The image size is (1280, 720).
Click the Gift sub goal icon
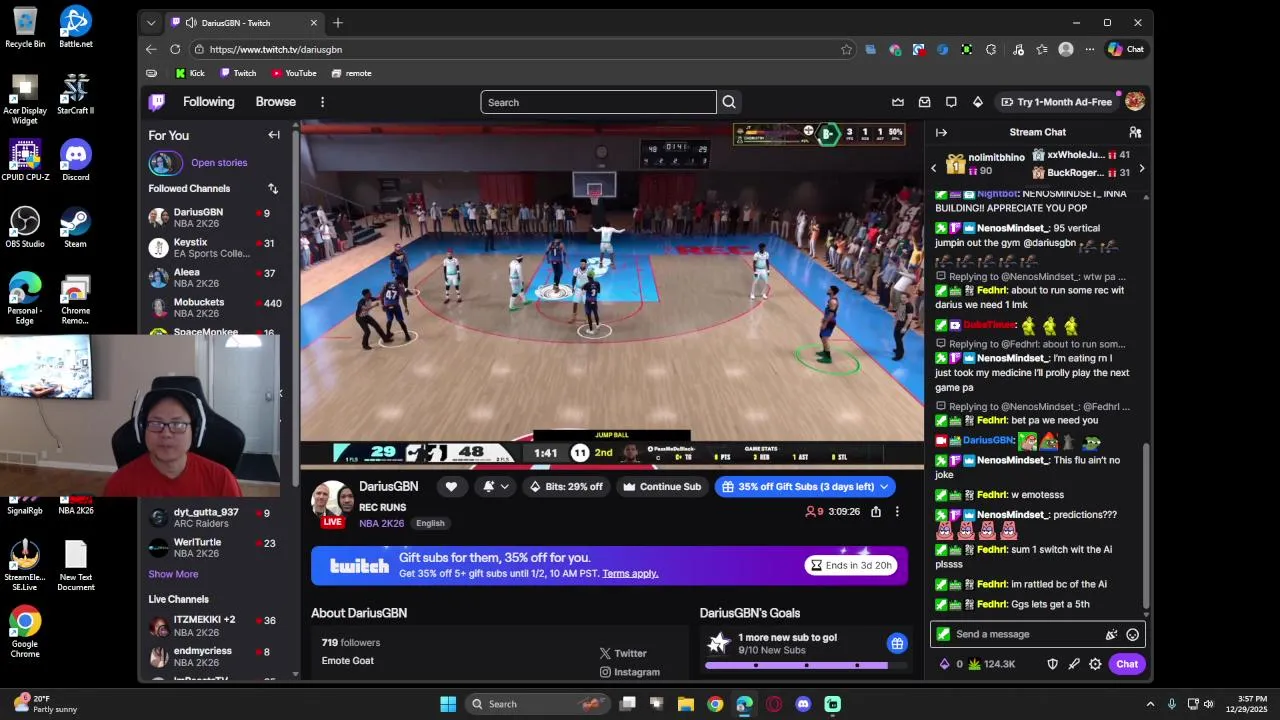click(x=897, y=643)
